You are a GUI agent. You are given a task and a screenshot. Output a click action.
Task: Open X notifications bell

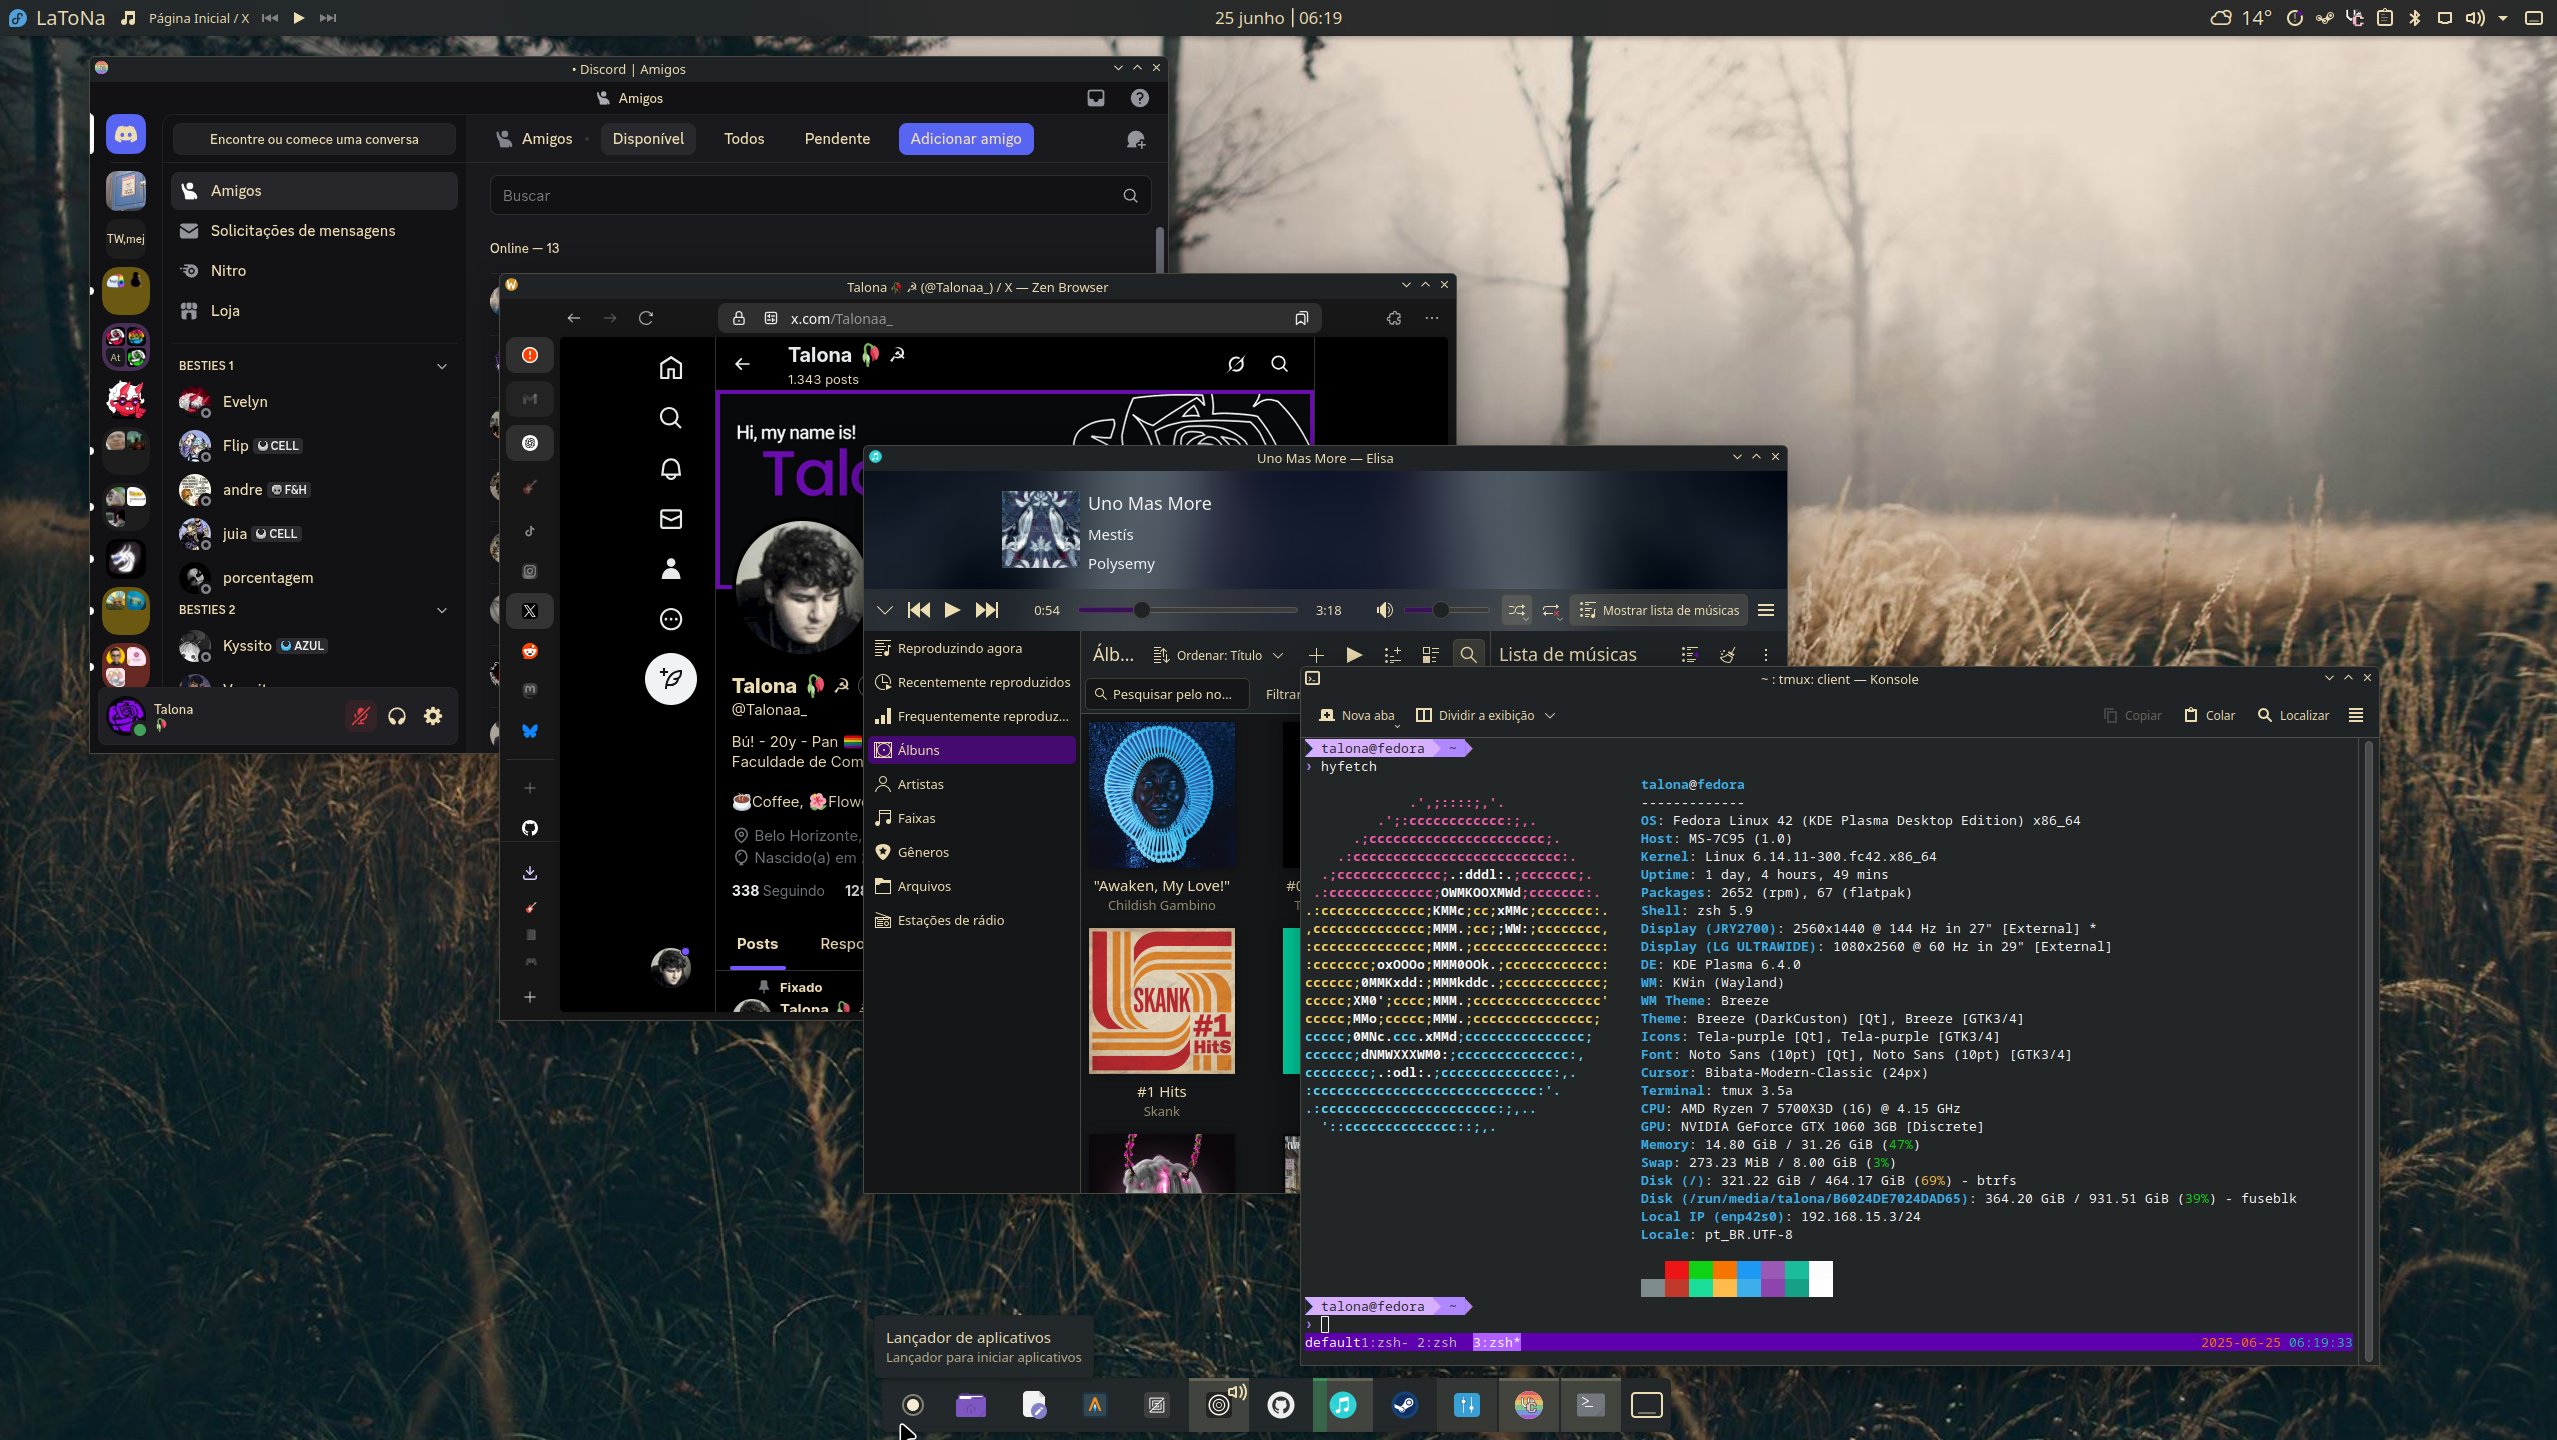pyautogui.click(x=670, y=468)
